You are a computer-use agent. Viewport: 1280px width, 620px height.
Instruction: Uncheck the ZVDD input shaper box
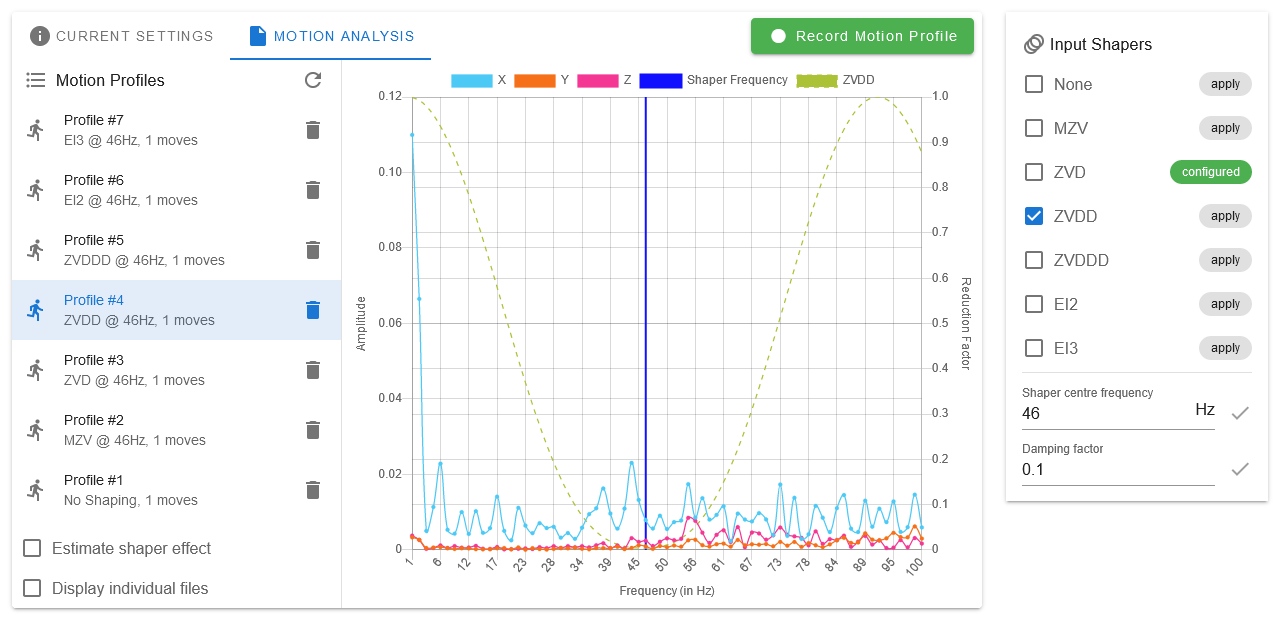(1034, 216)
